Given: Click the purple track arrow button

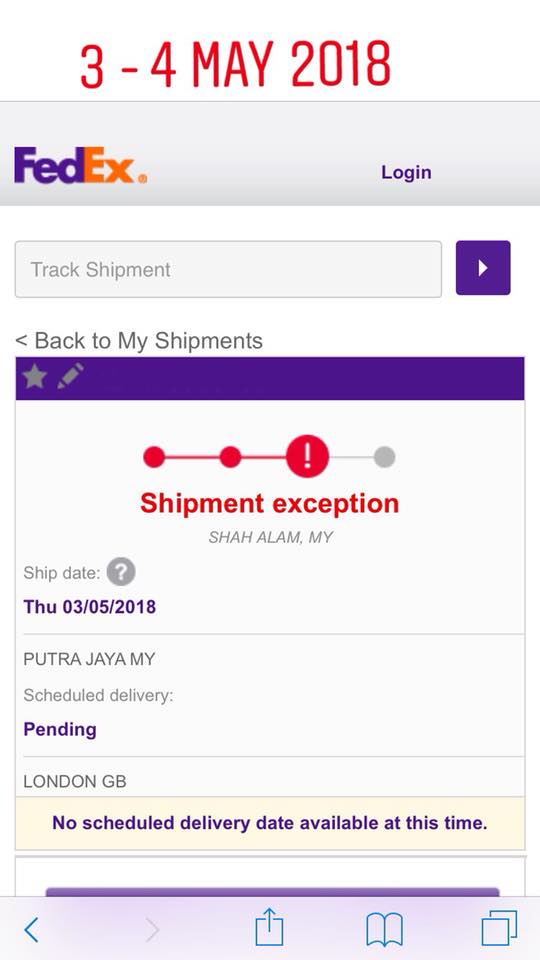Looking at the screenshot, I should point(482,268).
